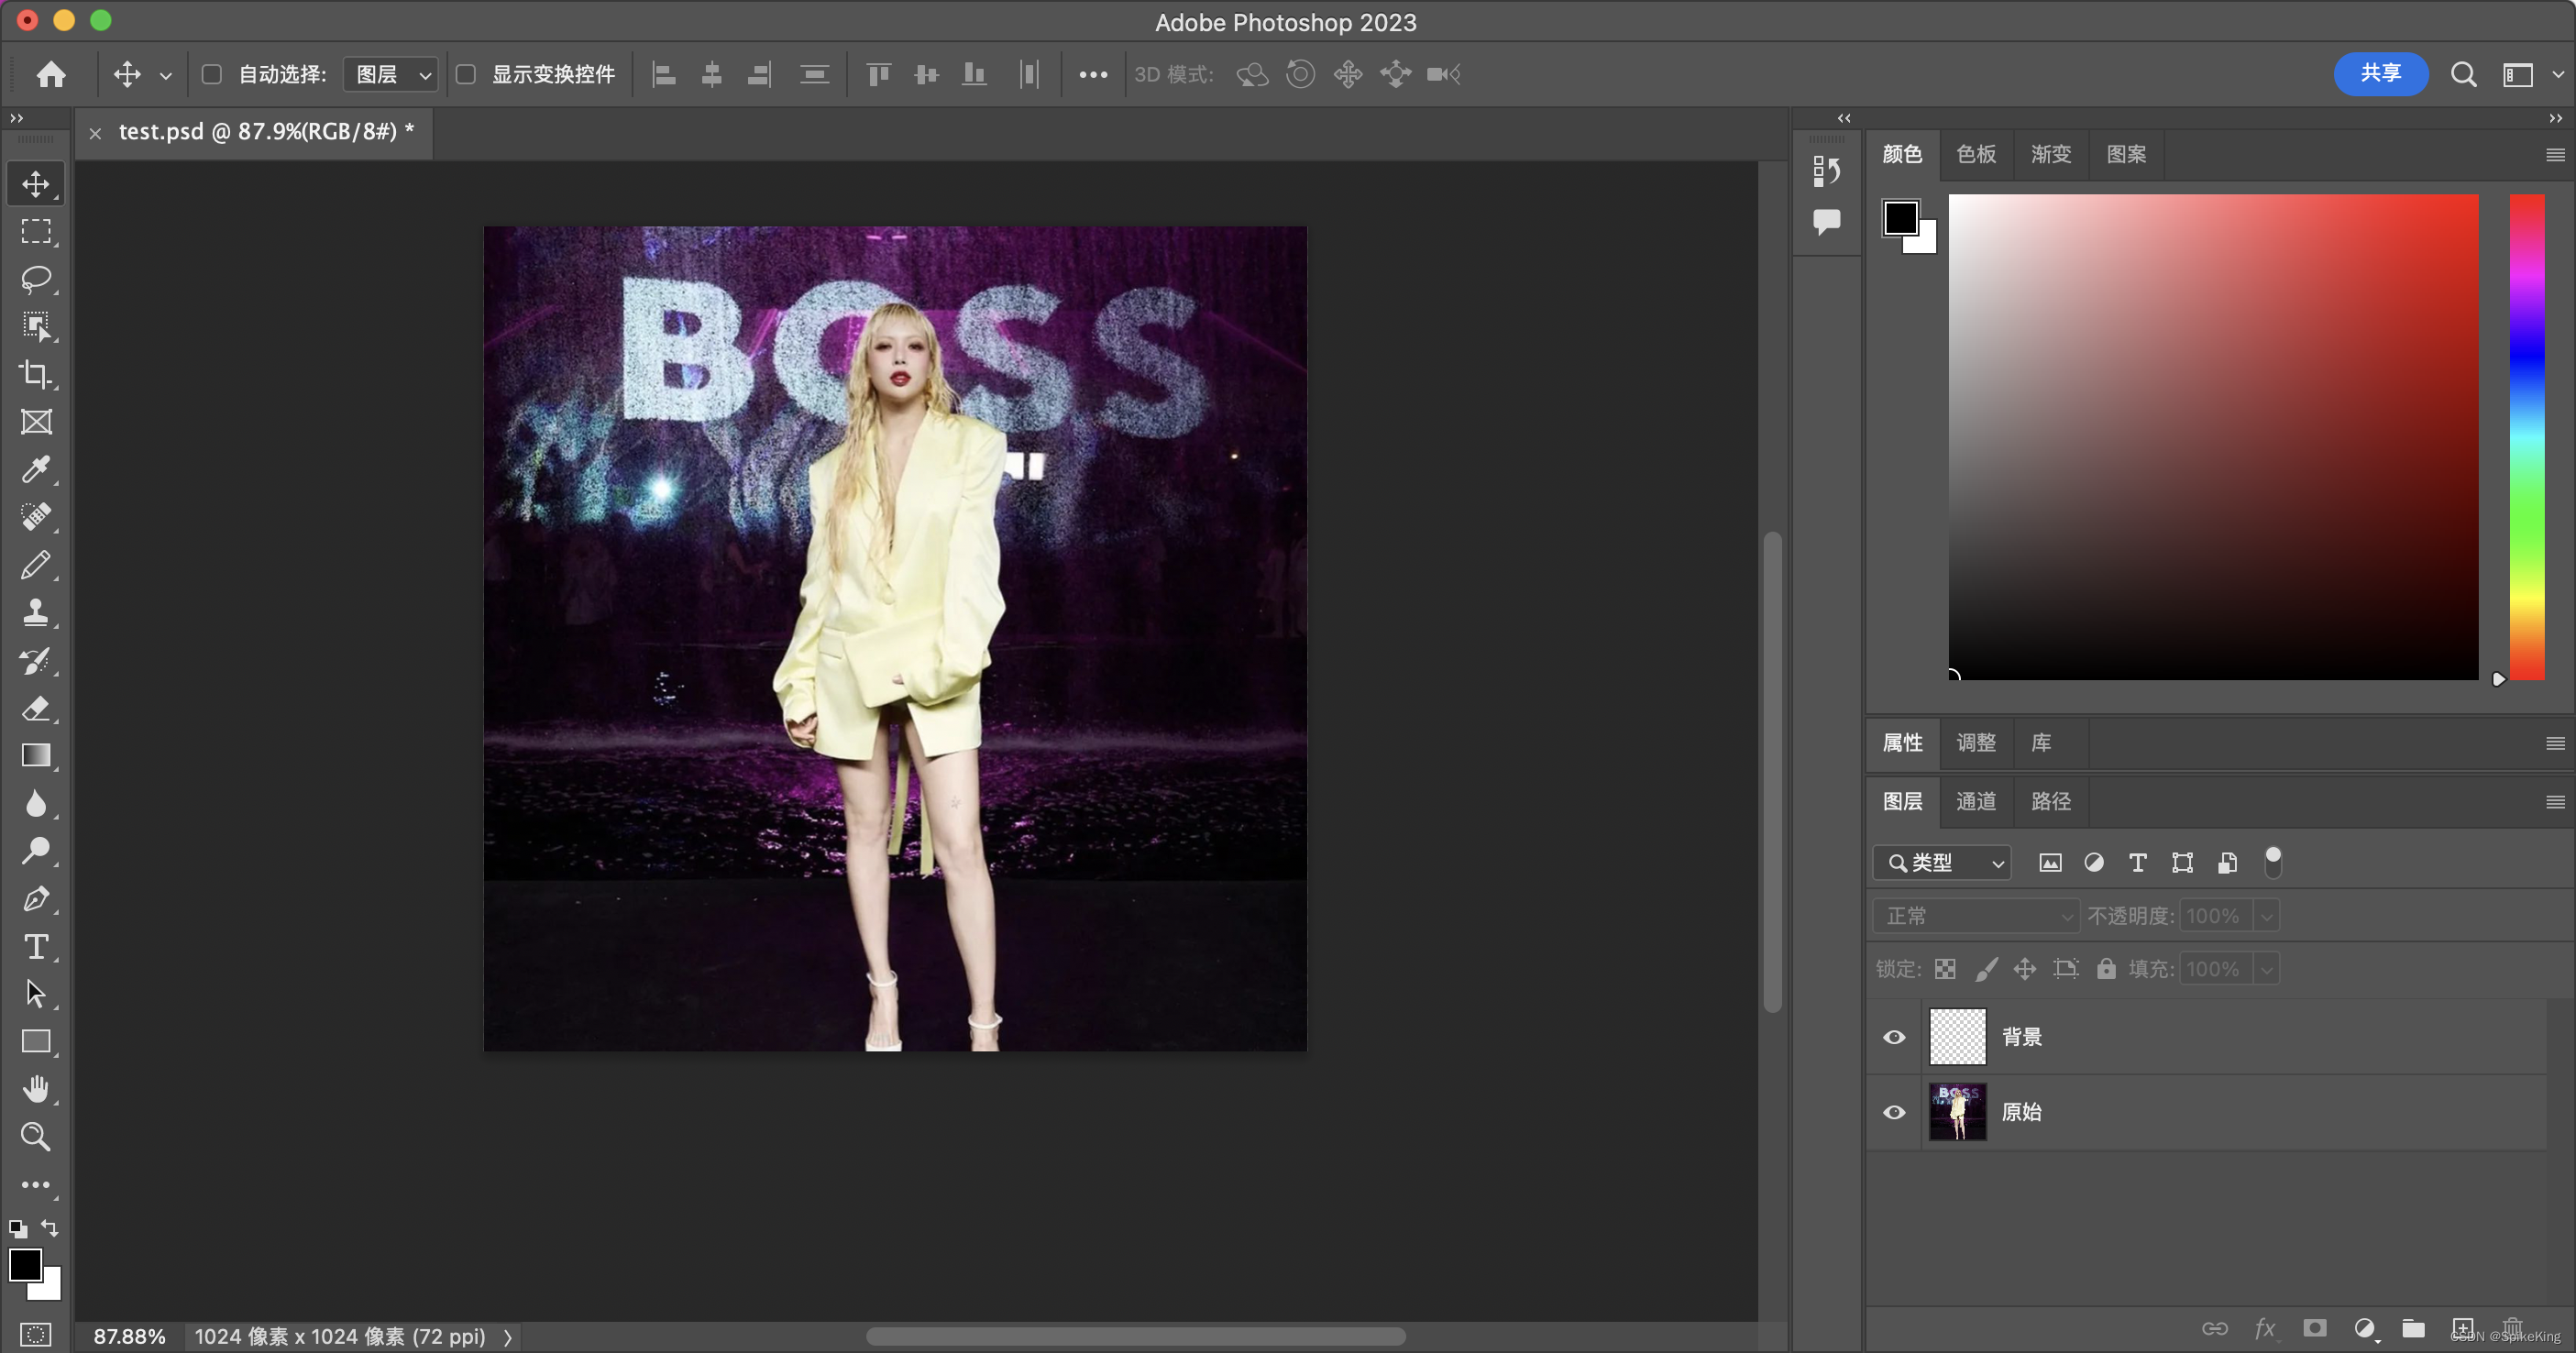Select the Clone Stamp tool
2576x1353 pixels.
pyautogui.click(x=36, y=612)
